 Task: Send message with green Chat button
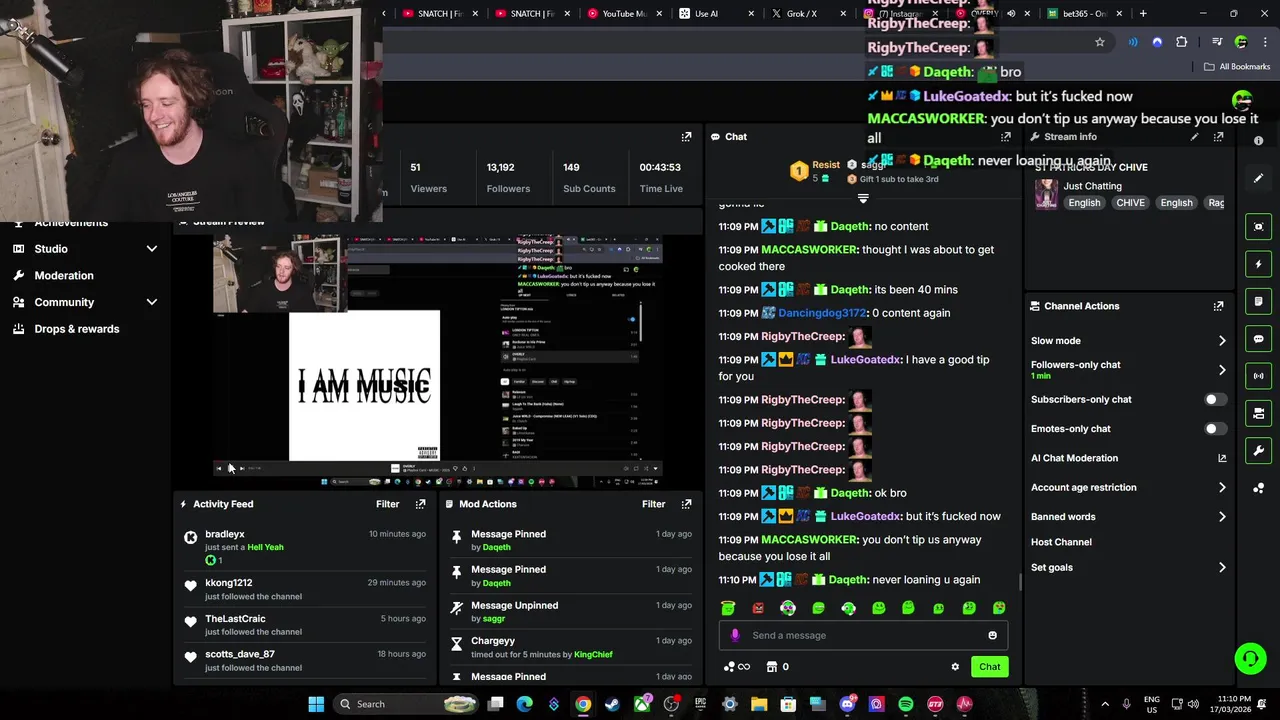(989, 667)
